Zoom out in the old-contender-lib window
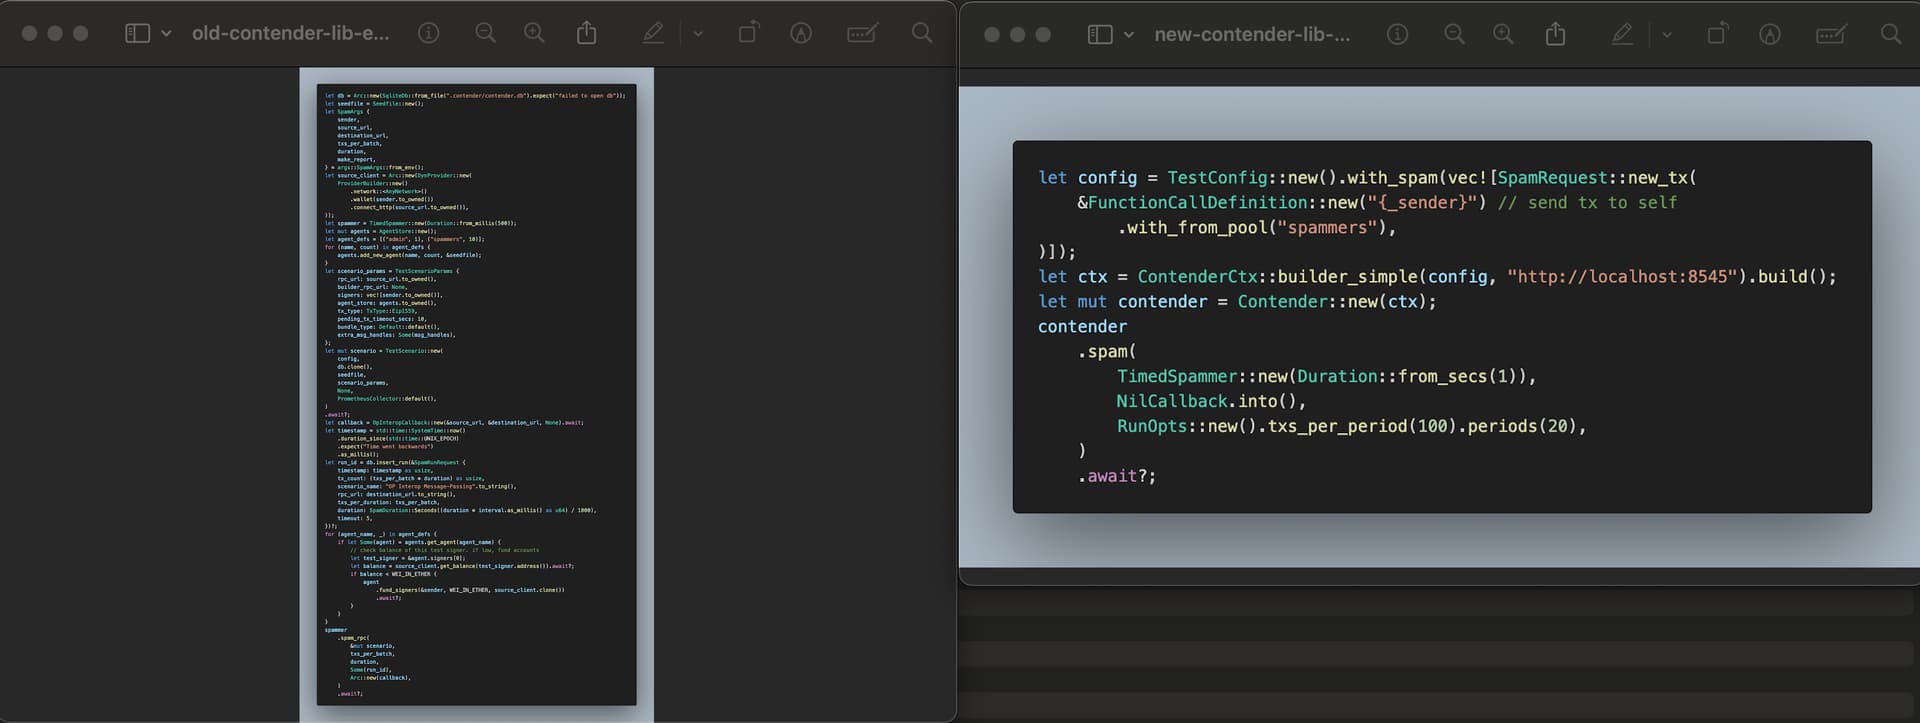 click(485, 33)
